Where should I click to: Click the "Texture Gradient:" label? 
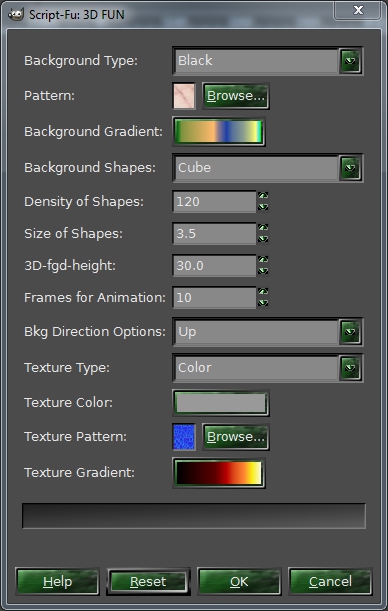tap(79, 473)
